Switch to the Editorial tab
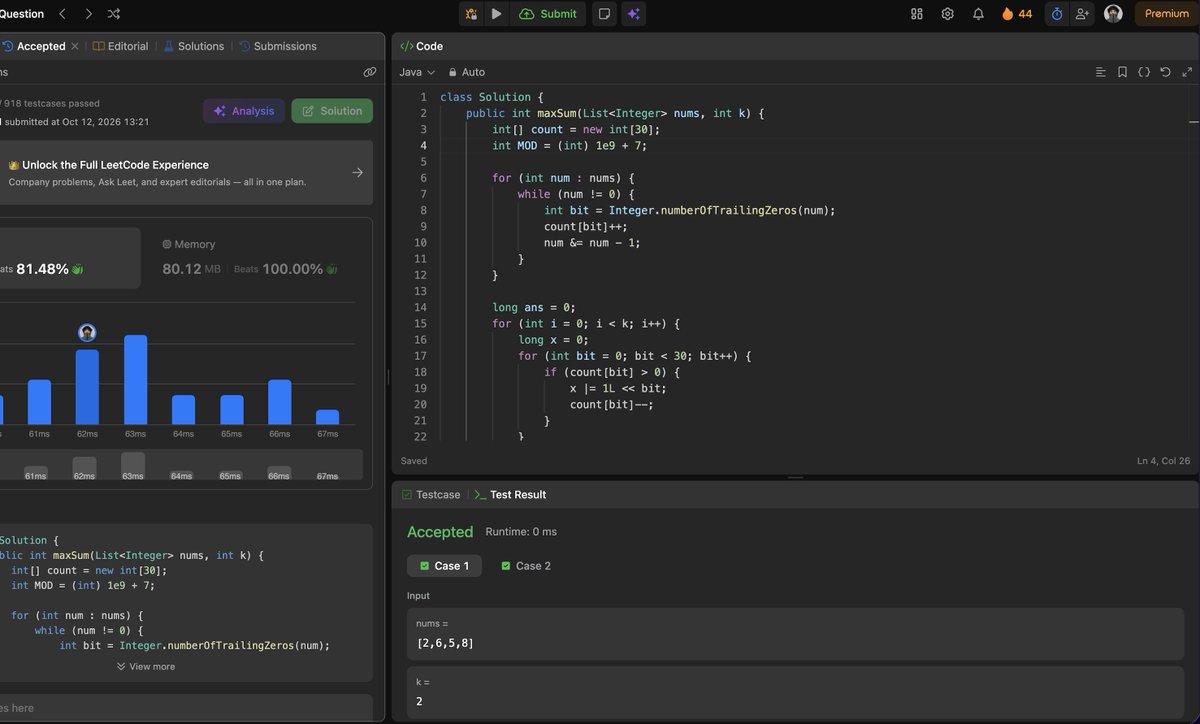Viewport: 1200px width, 724px height. (x=120, y=46)
